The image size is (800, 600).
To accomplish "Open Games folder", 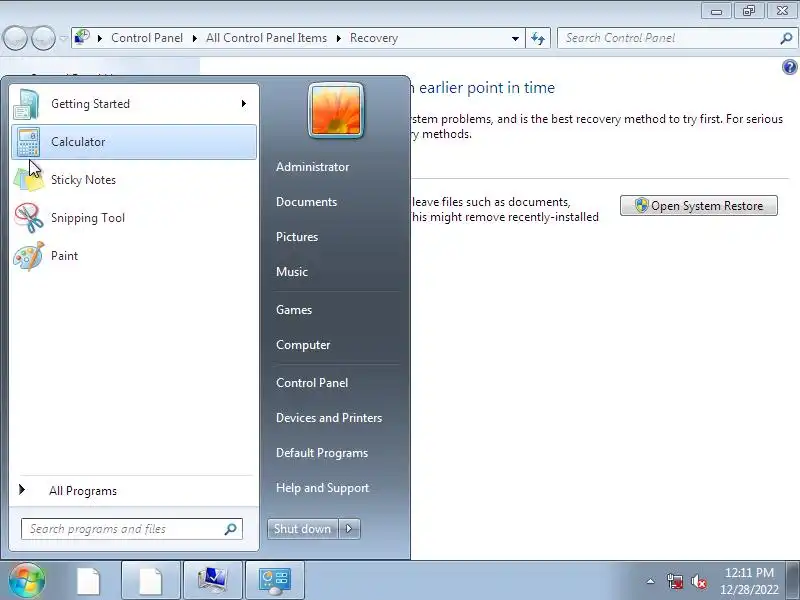I will 294,310.
